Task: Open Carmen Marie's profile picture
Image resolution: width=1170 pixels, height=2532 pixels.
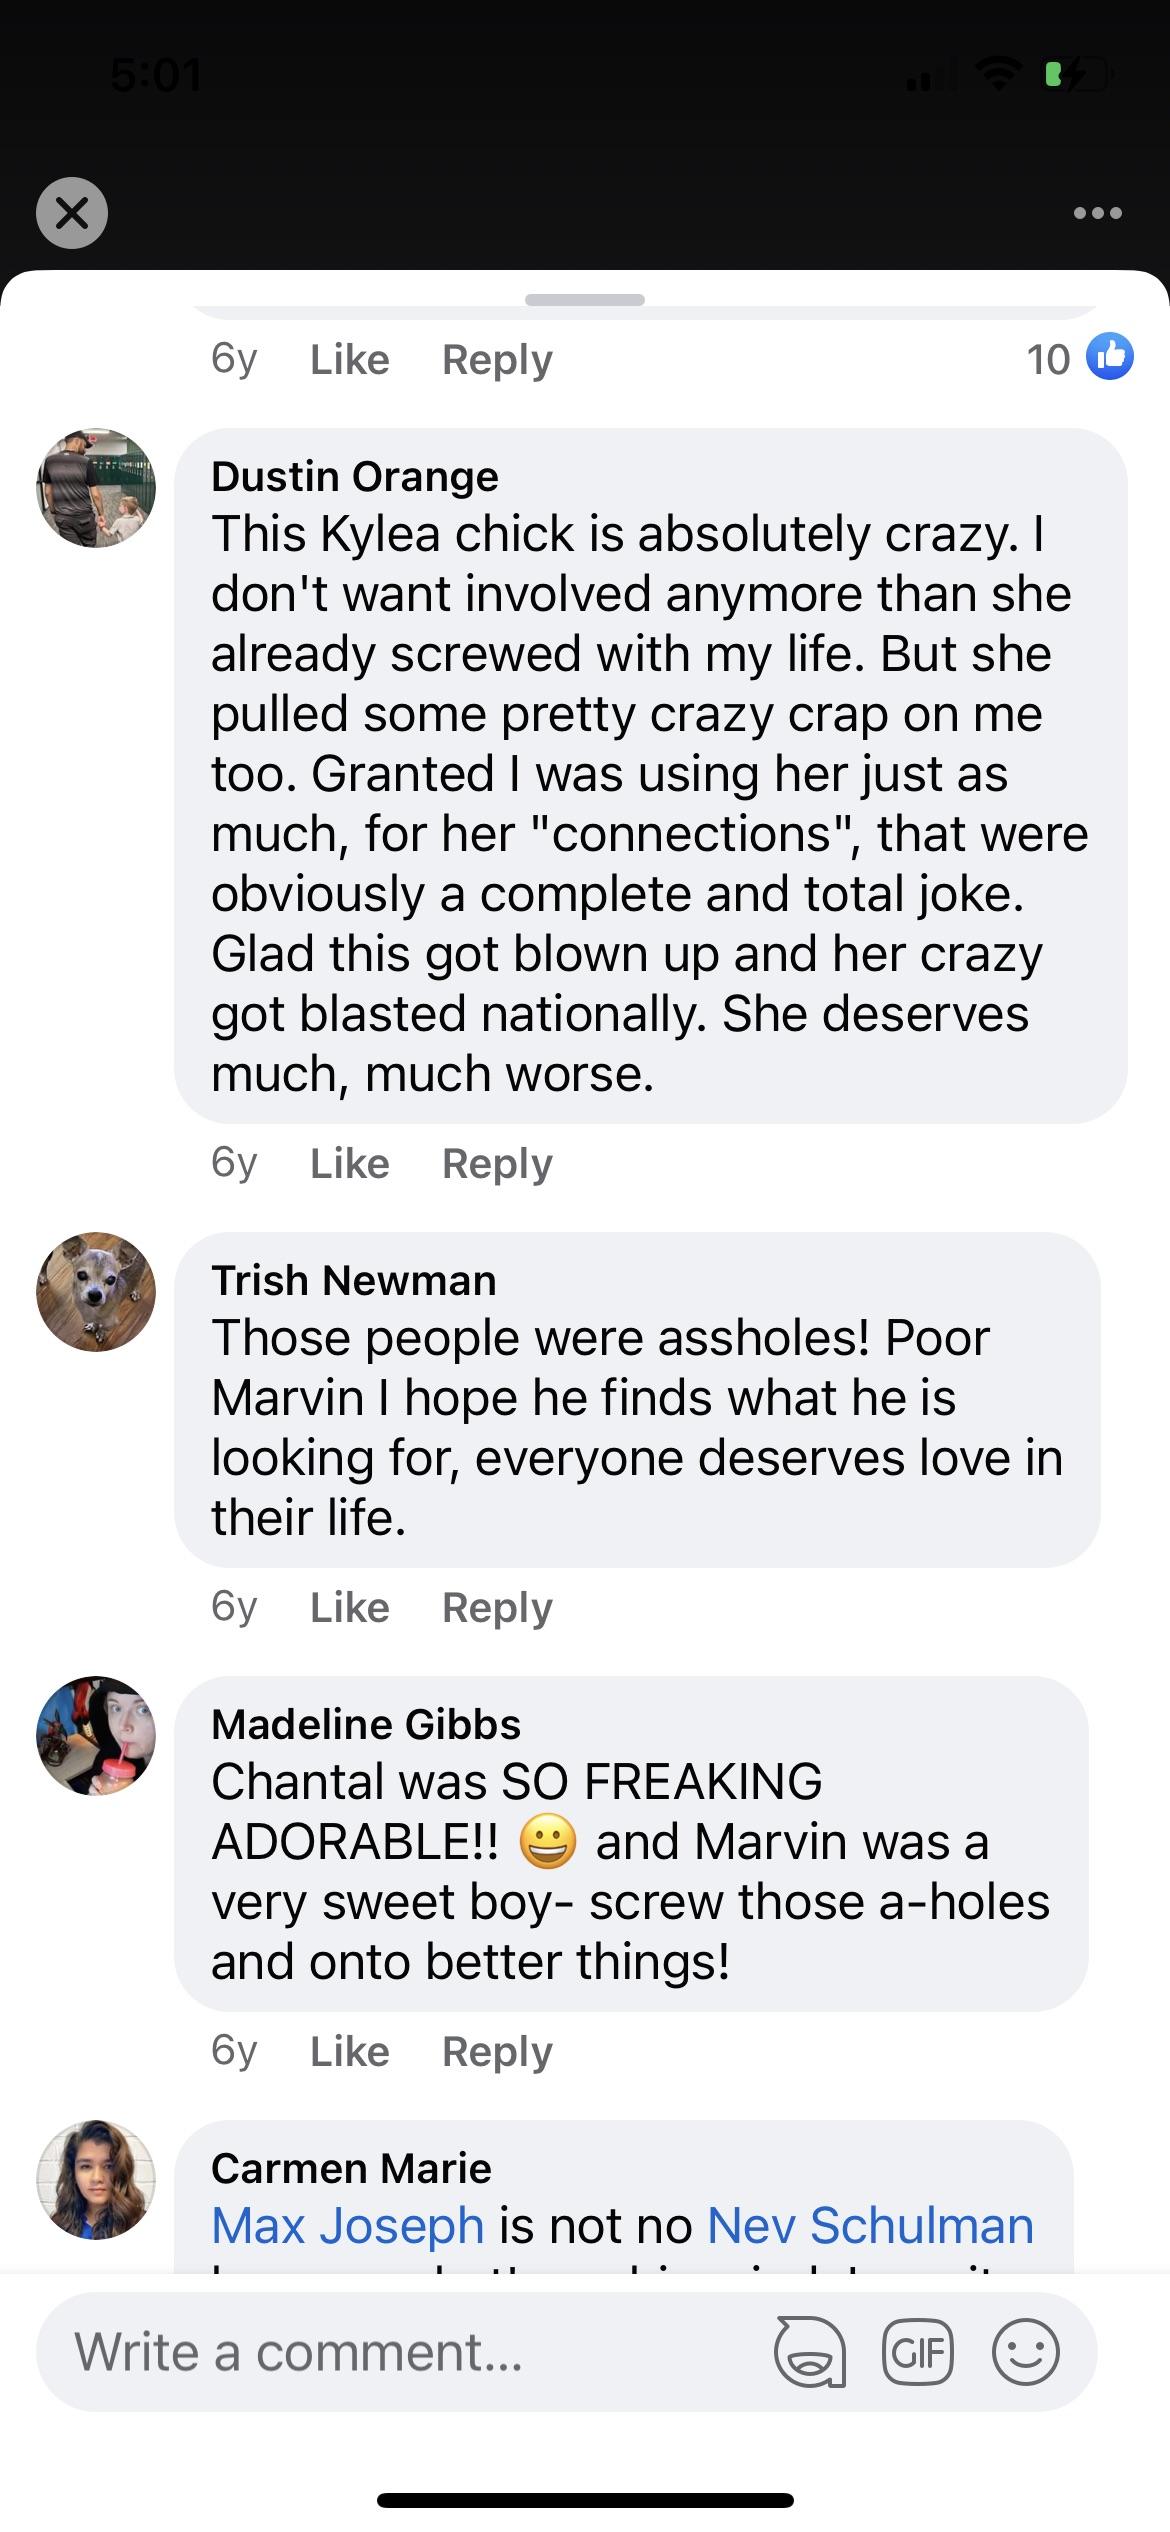Action: (96, 2179)
